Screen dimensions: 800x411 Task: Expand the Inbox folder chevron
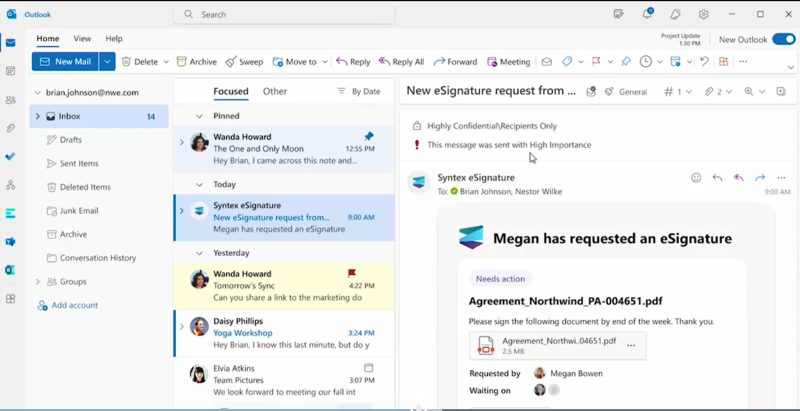tap(37, 116)
